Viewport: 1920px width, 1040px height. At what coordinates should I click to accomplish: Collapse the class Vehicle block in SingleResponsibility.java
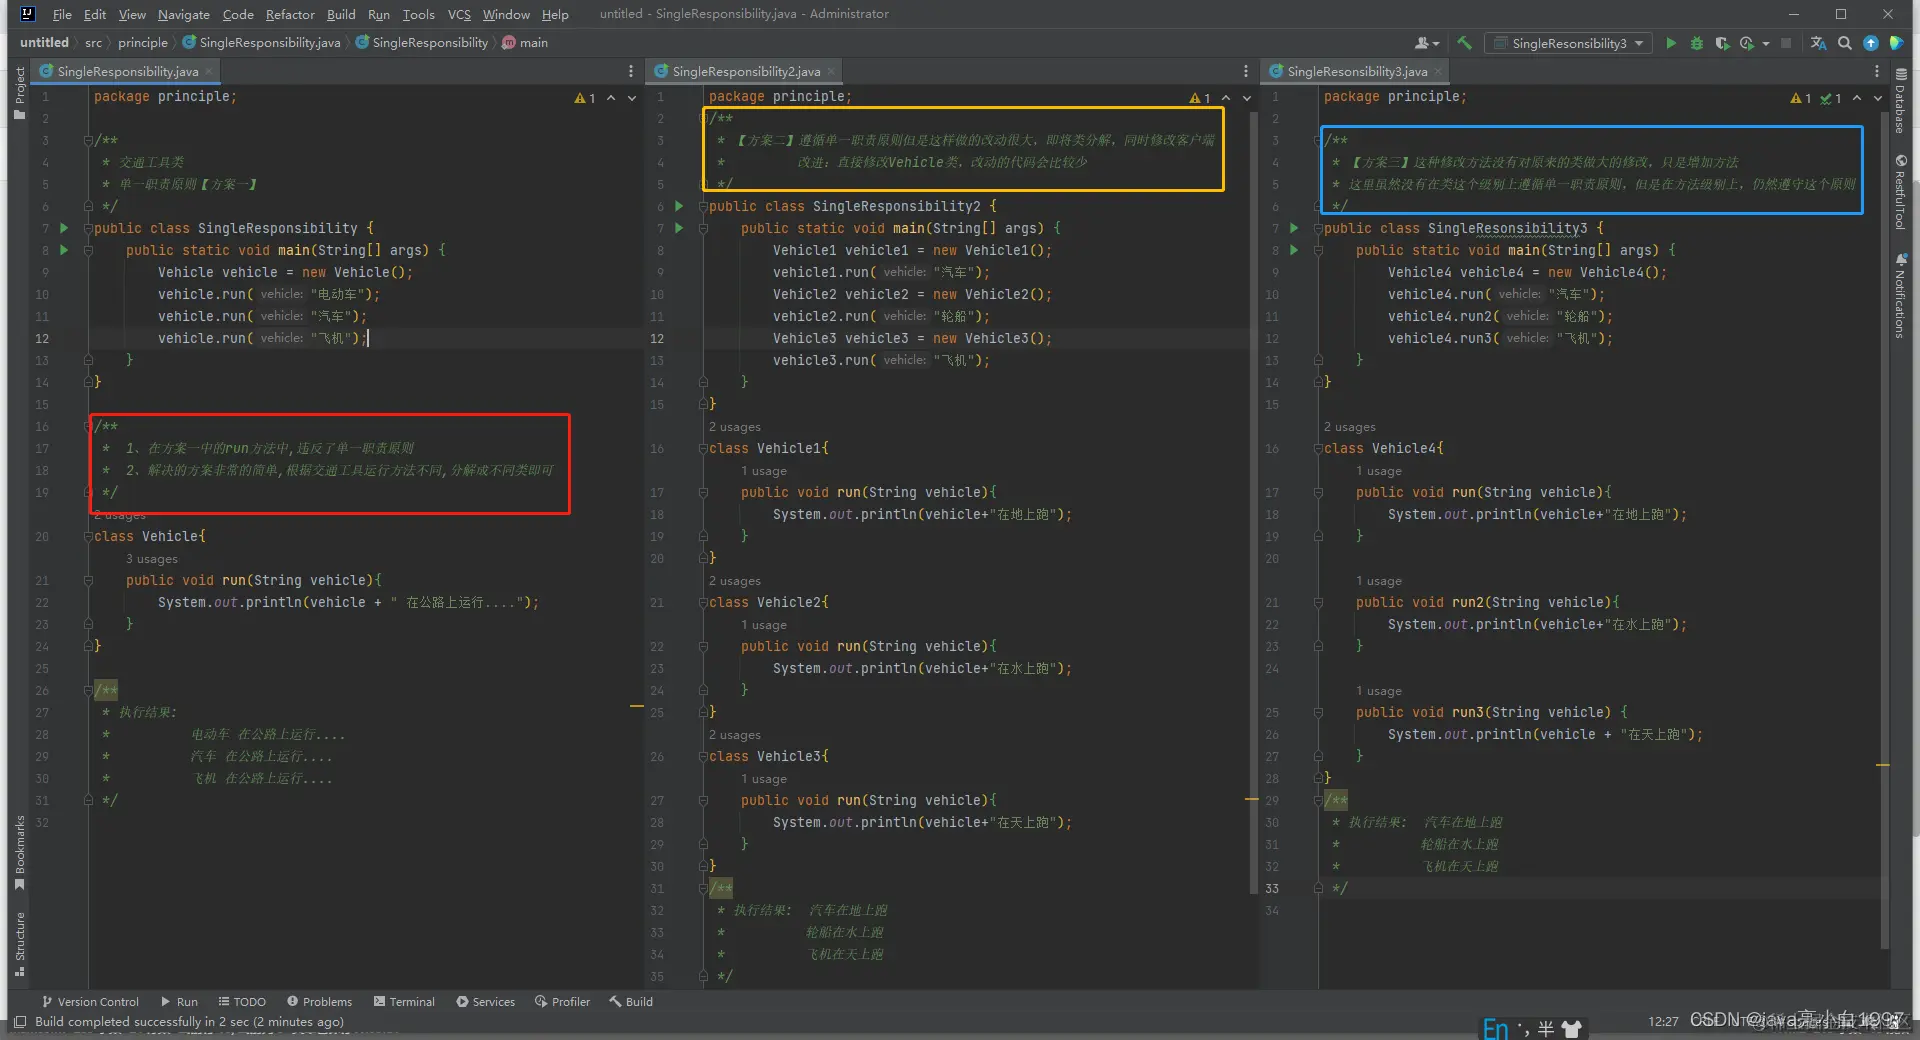[x=88, y=536]
